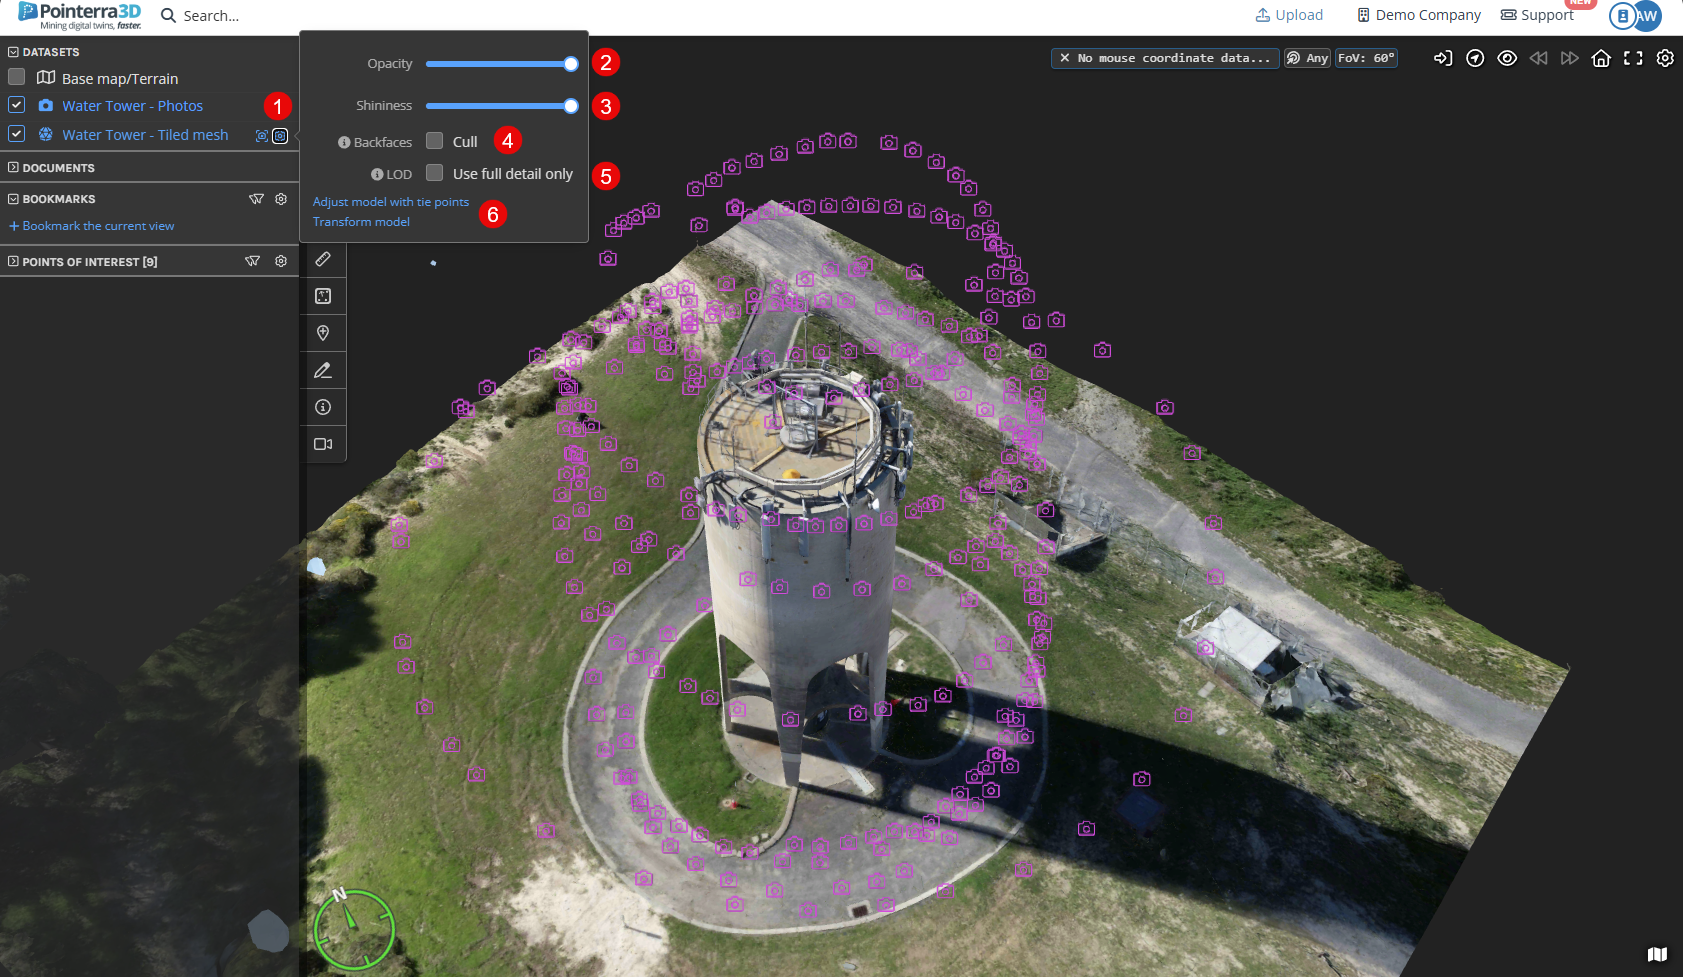Go to the previous view with rewind icon
This screenshot has height=977, width=1683.
coord(1539,58)
